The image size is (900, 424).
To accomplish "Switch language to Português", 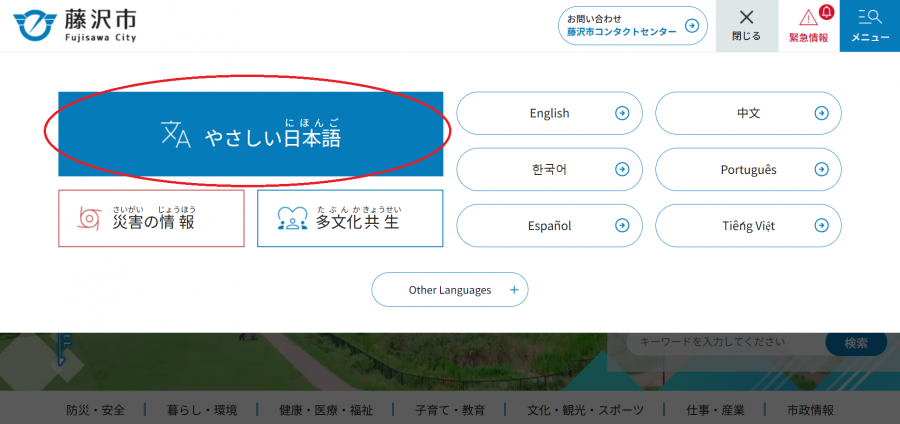I will [x=748, y=169].
